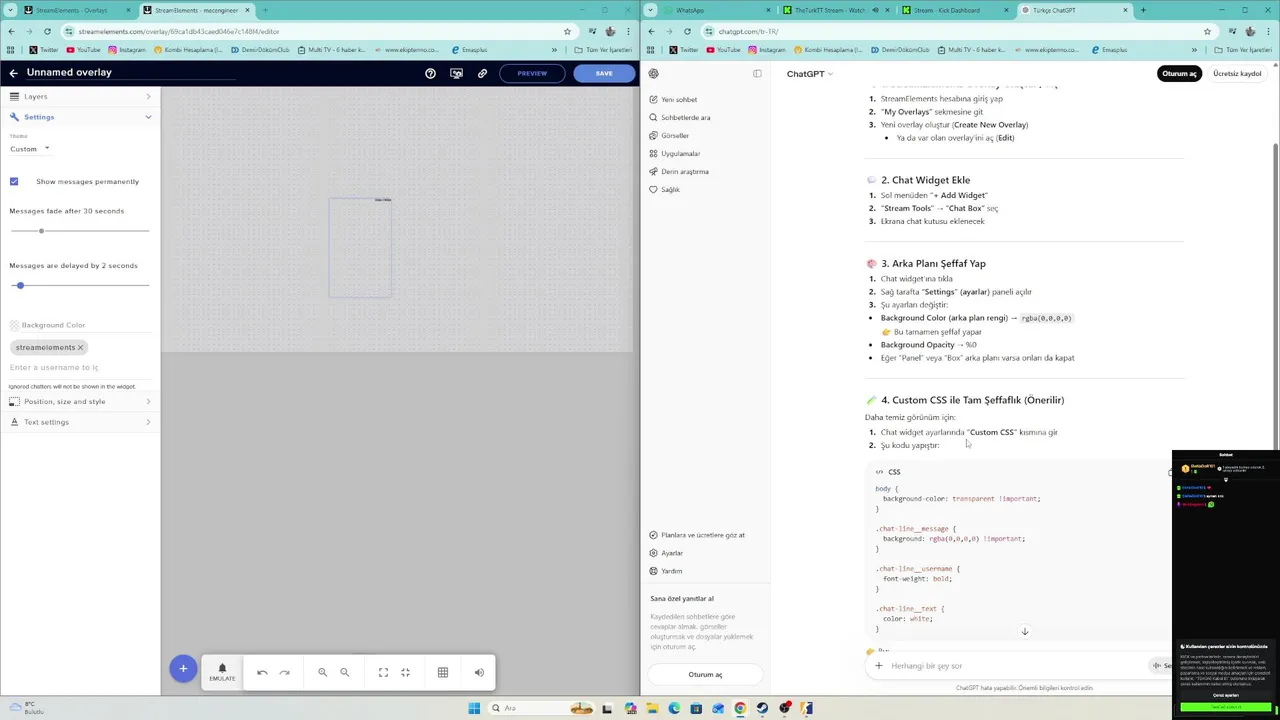This screenshot has width=1280, height=720.
Task: Click the Oturum aç button in ChatGPT header
Action: pos(1179,73)
